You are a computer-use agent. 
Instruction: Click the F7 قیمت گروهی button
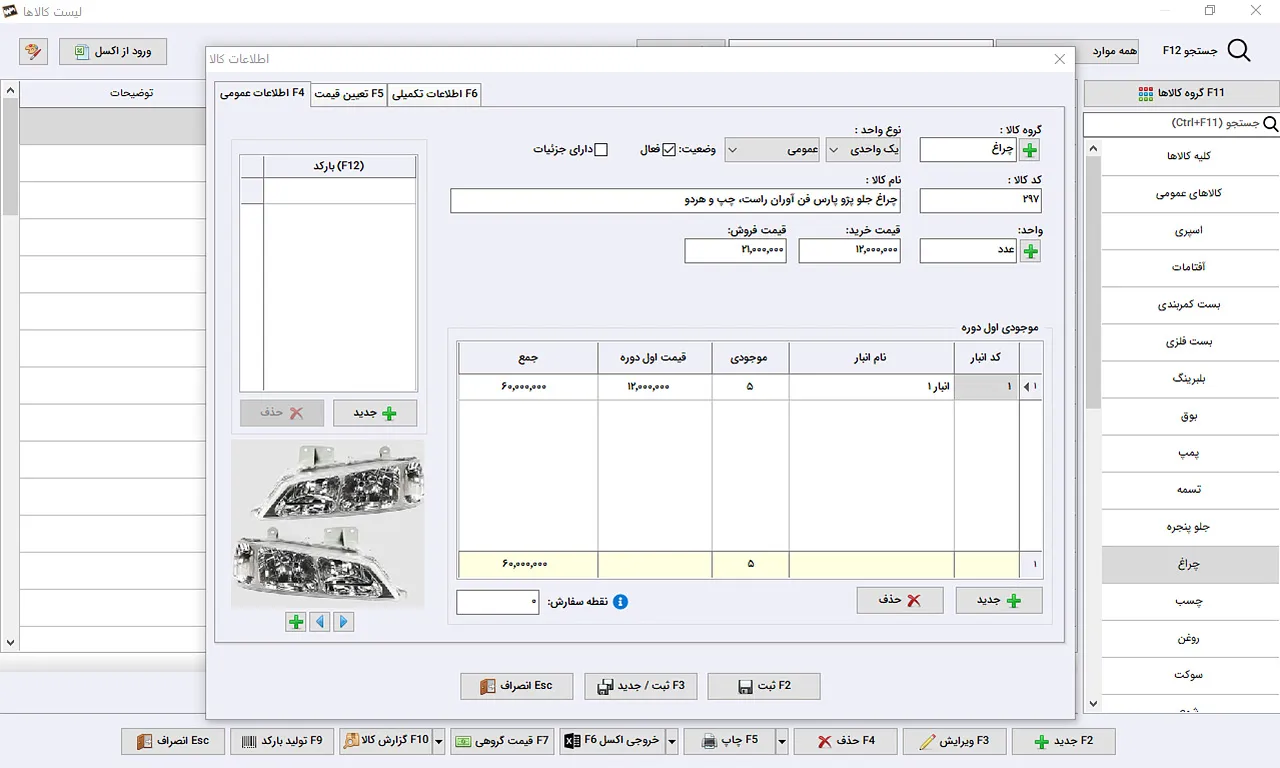(502, 741)
